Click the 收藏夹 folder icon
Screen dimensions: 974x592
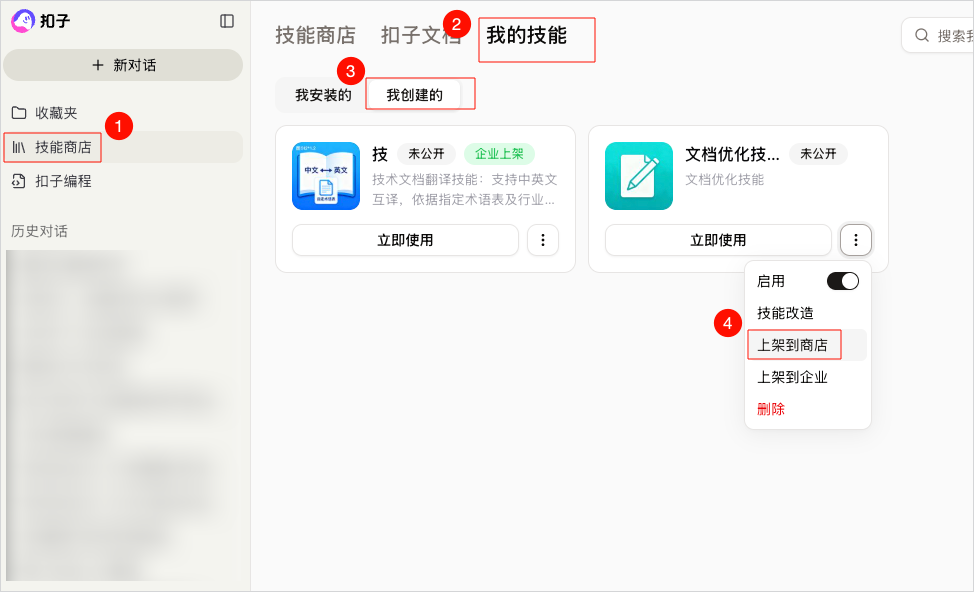[x=19, y=113]
